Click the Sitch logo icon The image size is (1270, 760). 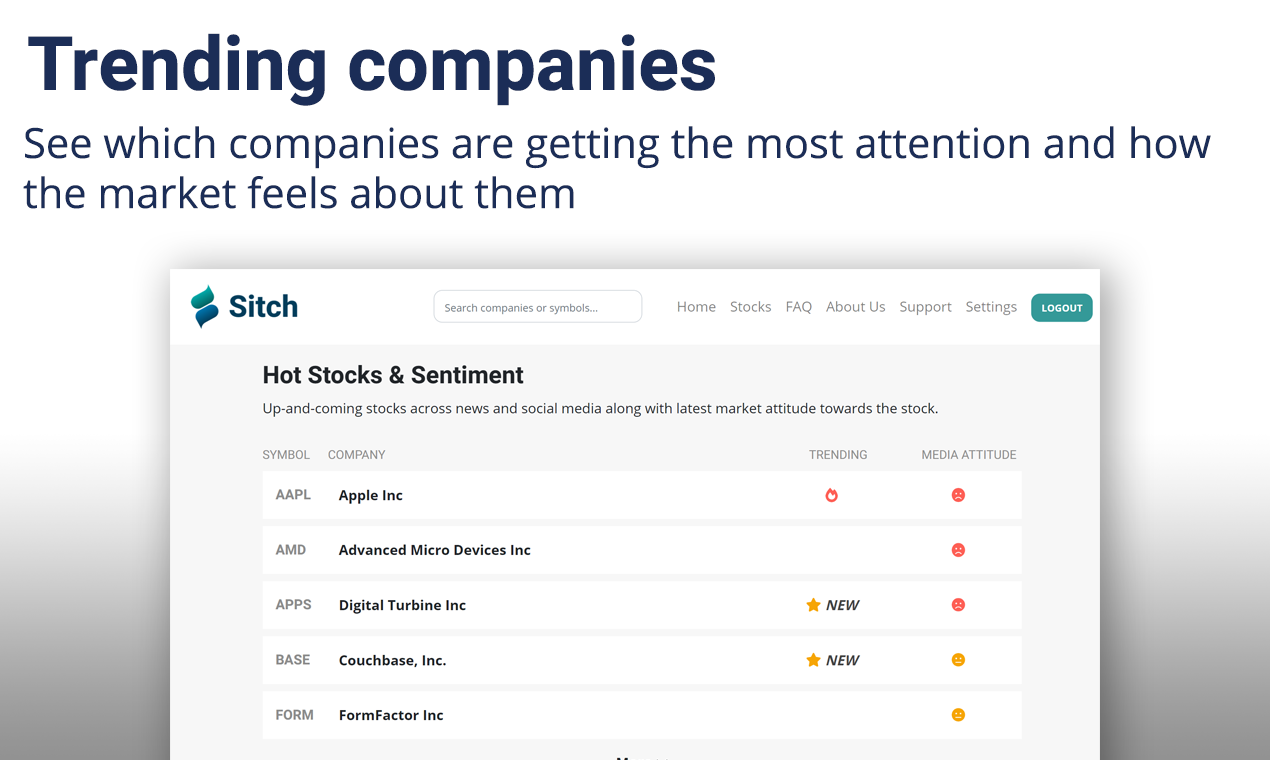coord(204,307)
